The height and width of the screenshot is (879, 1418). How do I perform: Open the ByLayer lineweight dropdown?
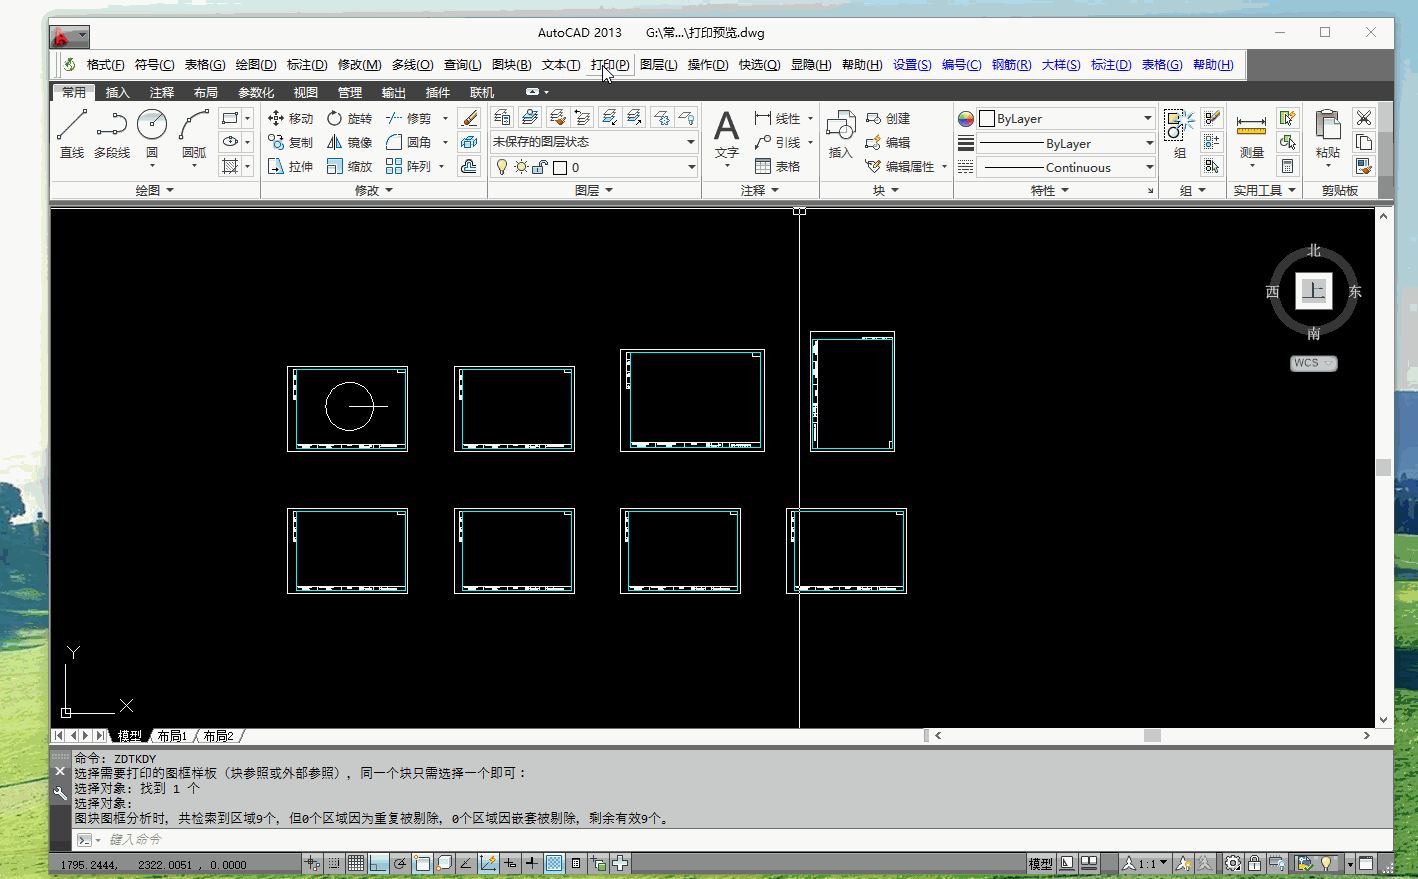tap(1066, 143)
